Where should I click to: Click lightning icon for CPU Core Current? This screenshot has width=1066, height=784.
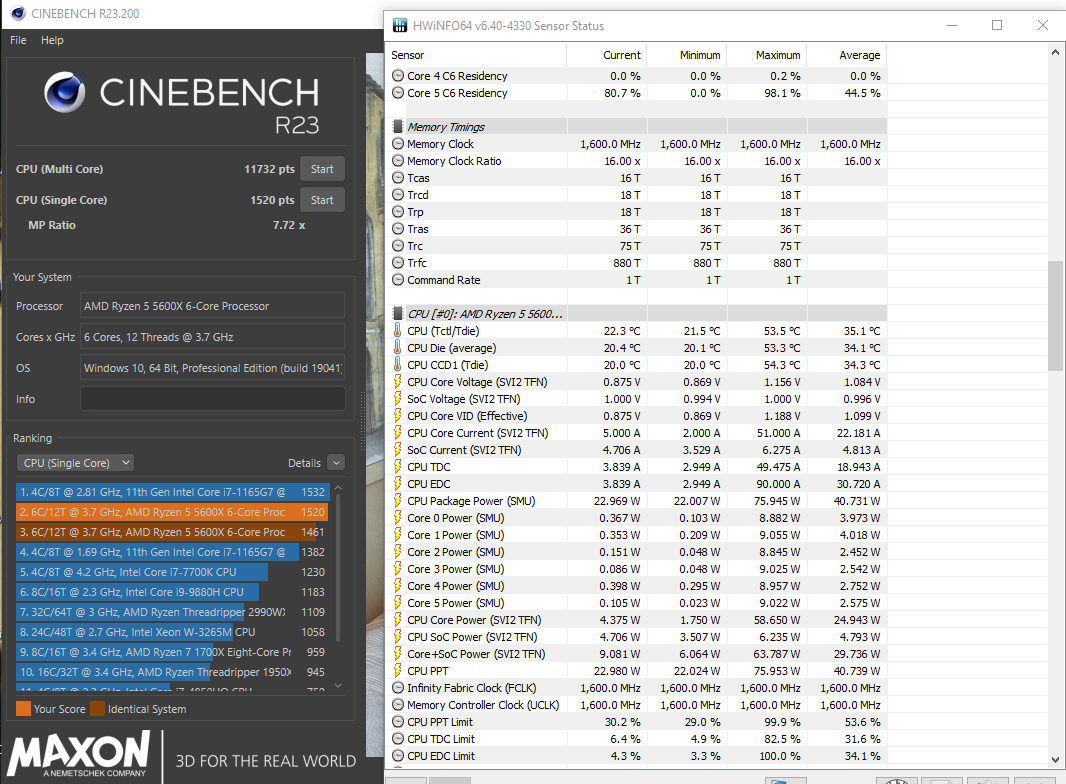click(398, 432)
